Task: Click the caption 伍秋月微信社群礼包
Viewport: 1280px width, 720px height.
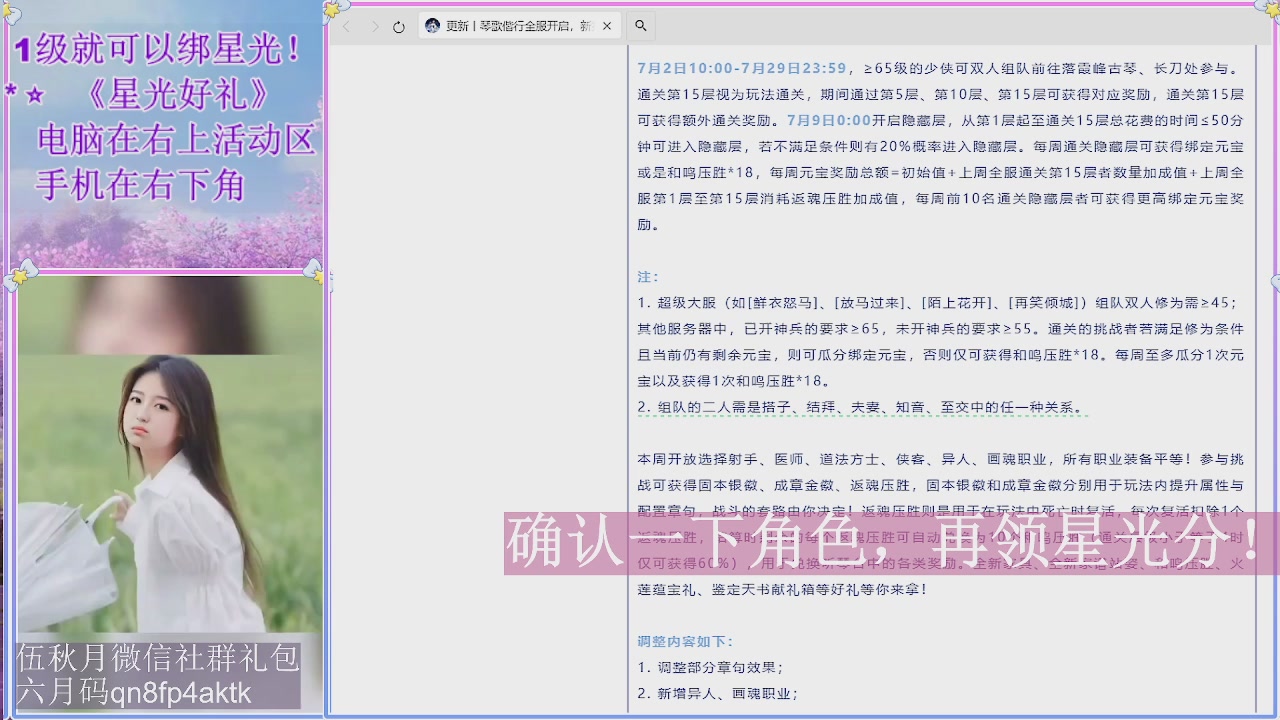Action: point(158,657)
